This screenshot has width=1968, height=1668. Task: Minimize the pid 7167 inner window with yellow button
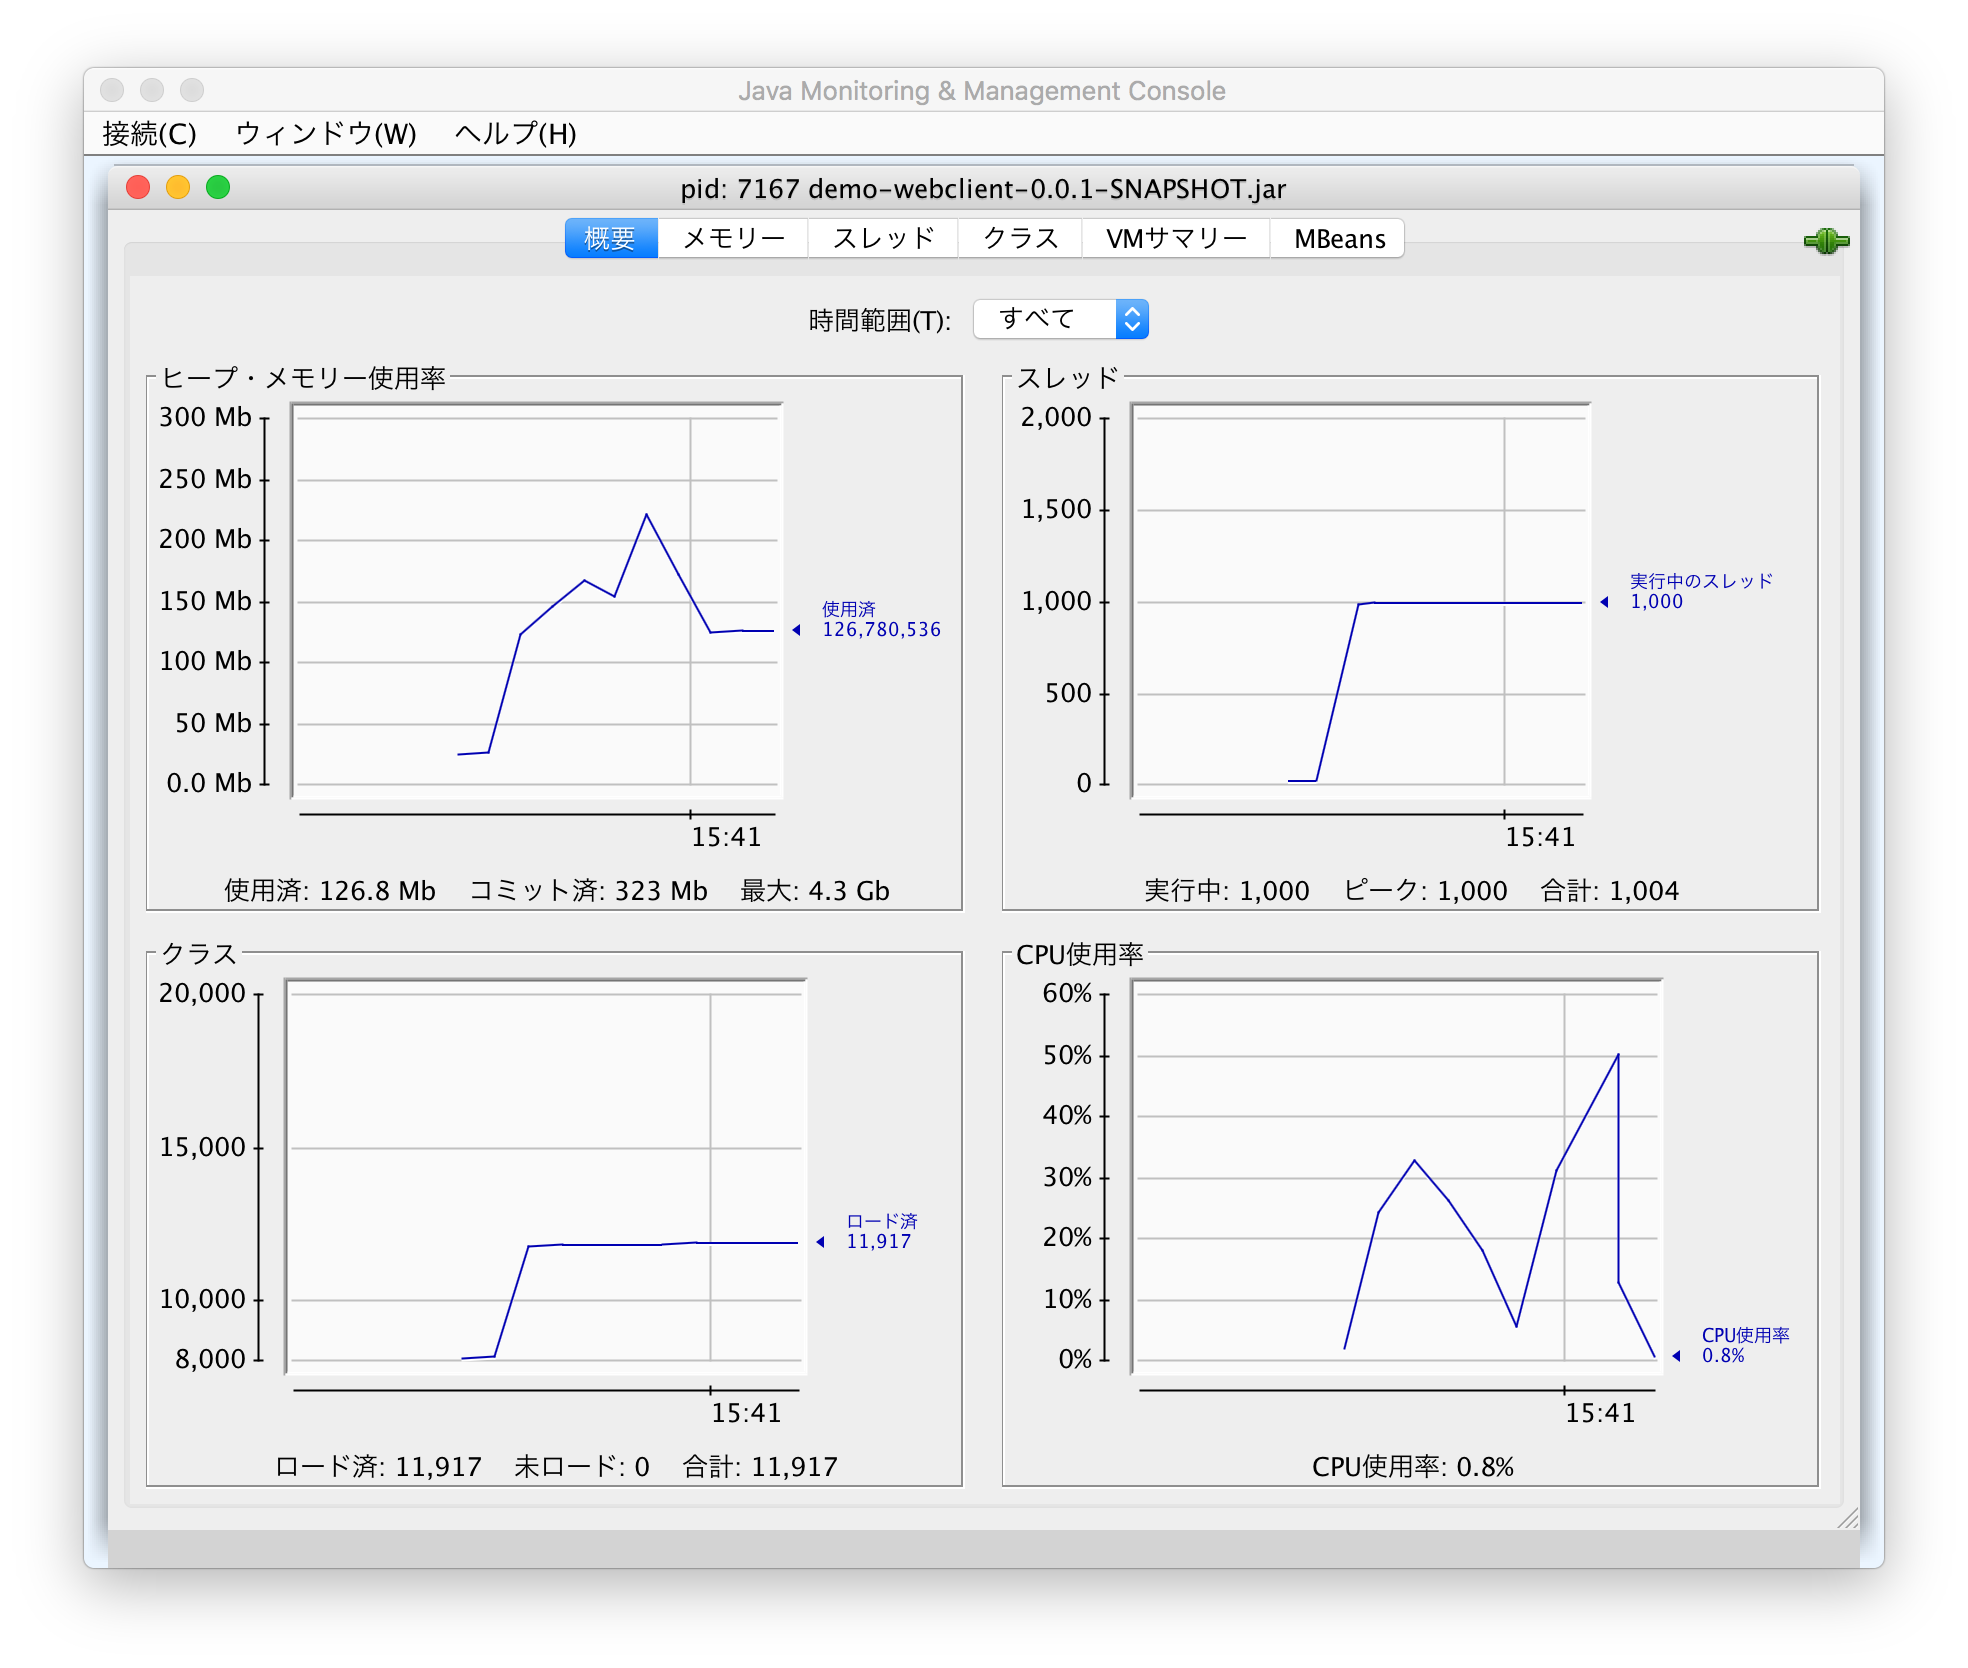pyautogui.click(x=178, y=187)
